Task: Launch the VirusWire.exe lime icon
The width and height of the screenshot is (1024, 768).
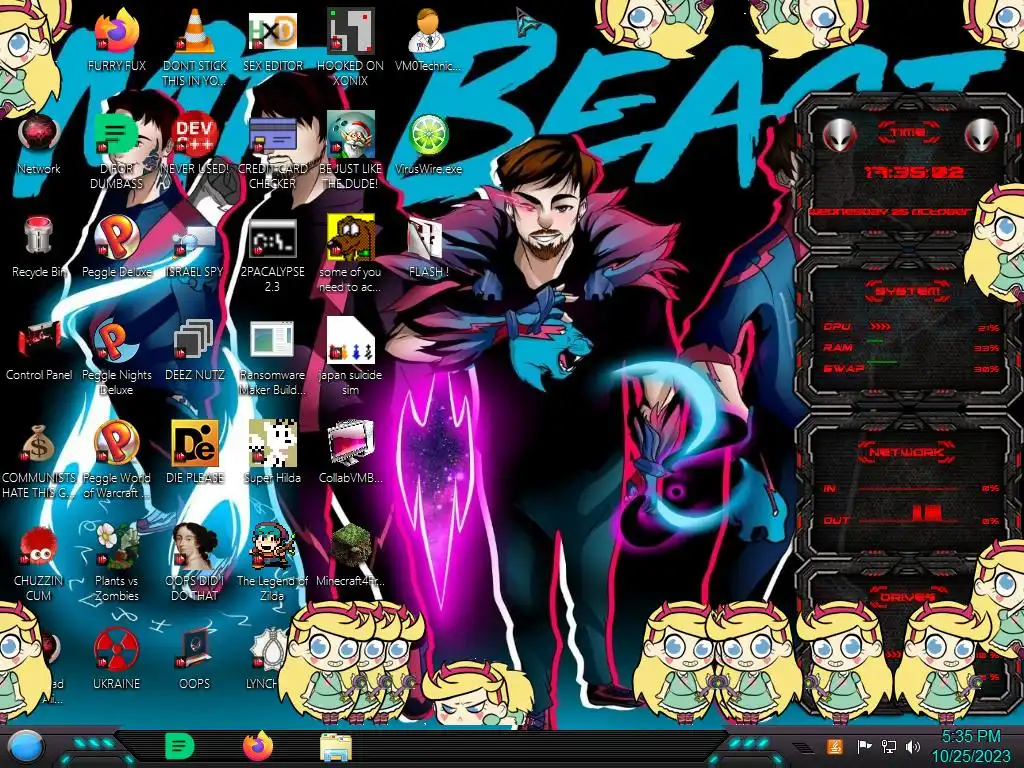Action: click(428, 135)
